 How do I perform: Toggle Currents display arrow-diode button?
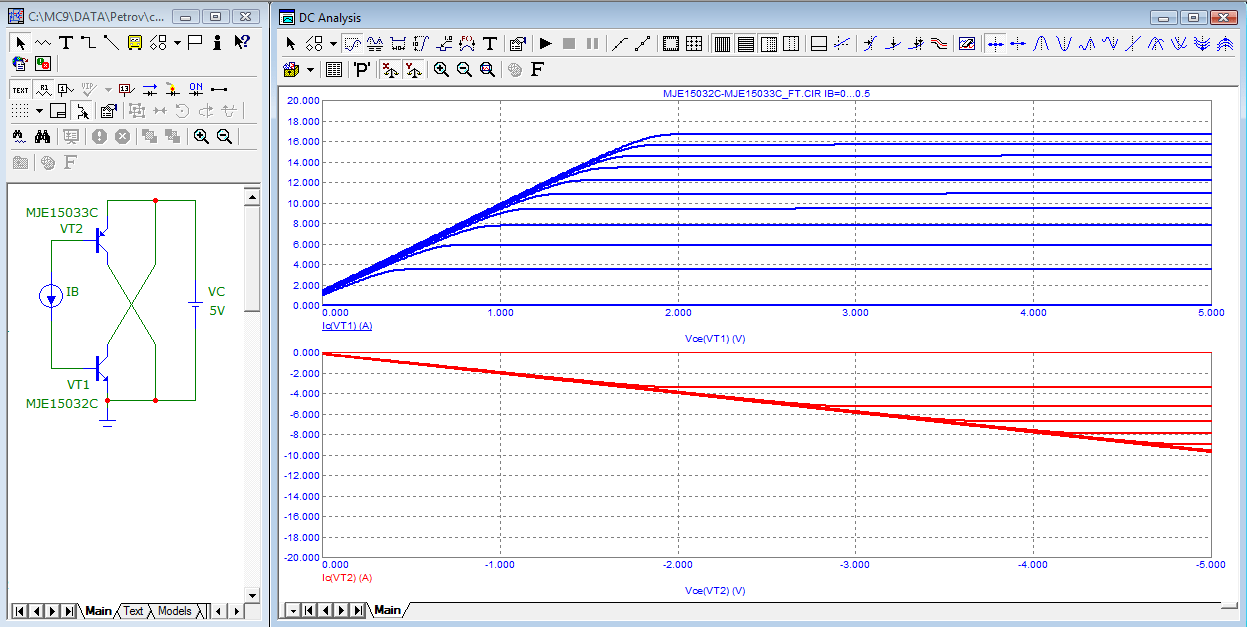tap(149, 90)
